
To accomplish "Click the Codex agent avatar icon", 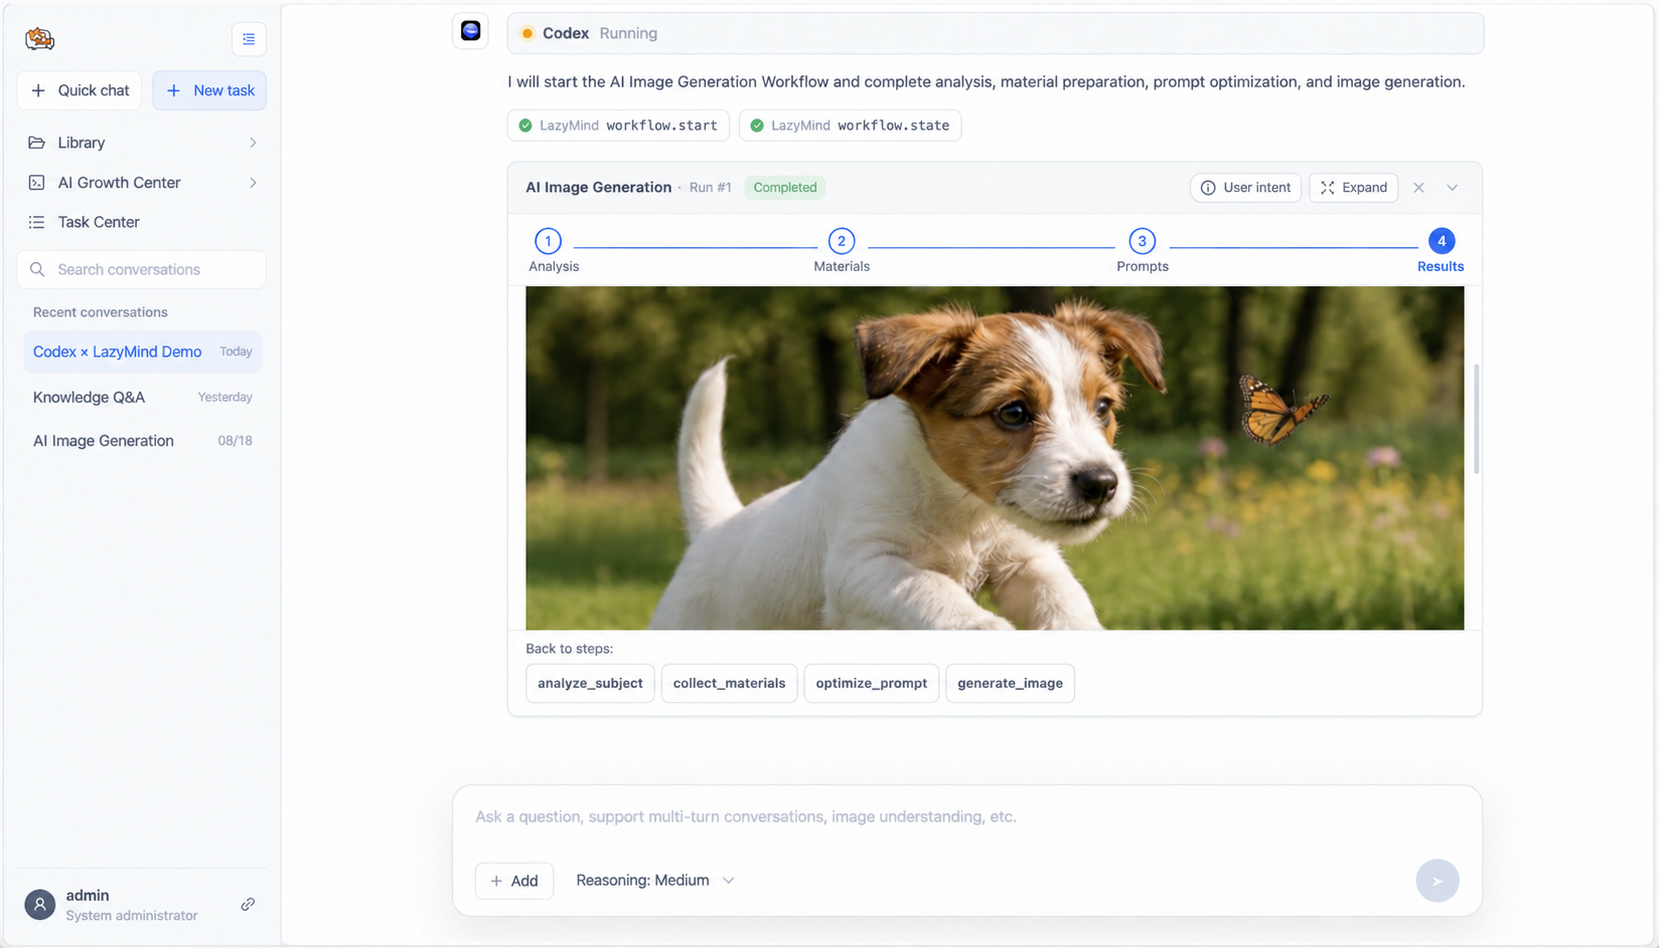I will pyautogui.click(x=471, y=31).
